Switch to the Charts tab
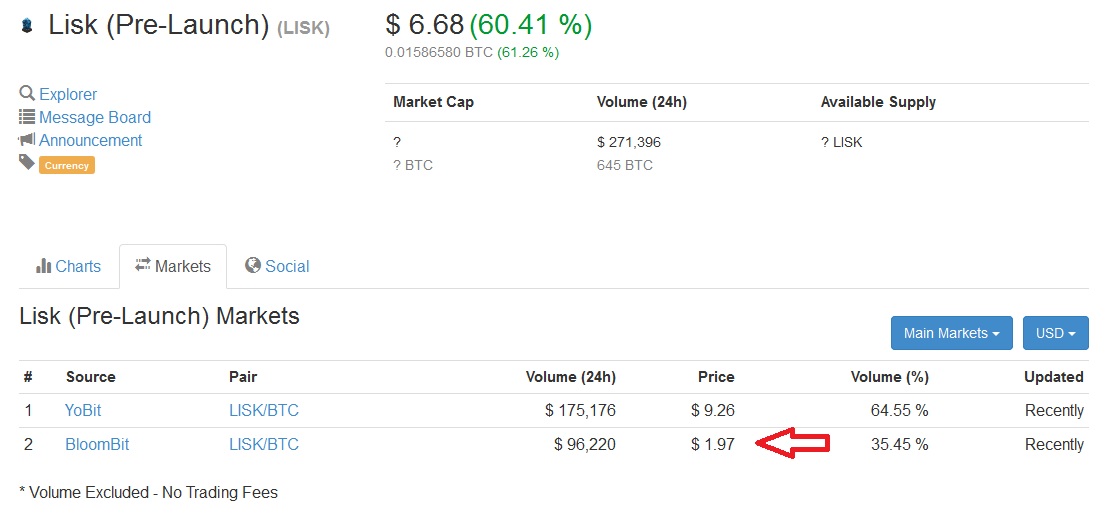 coord(68,267)
